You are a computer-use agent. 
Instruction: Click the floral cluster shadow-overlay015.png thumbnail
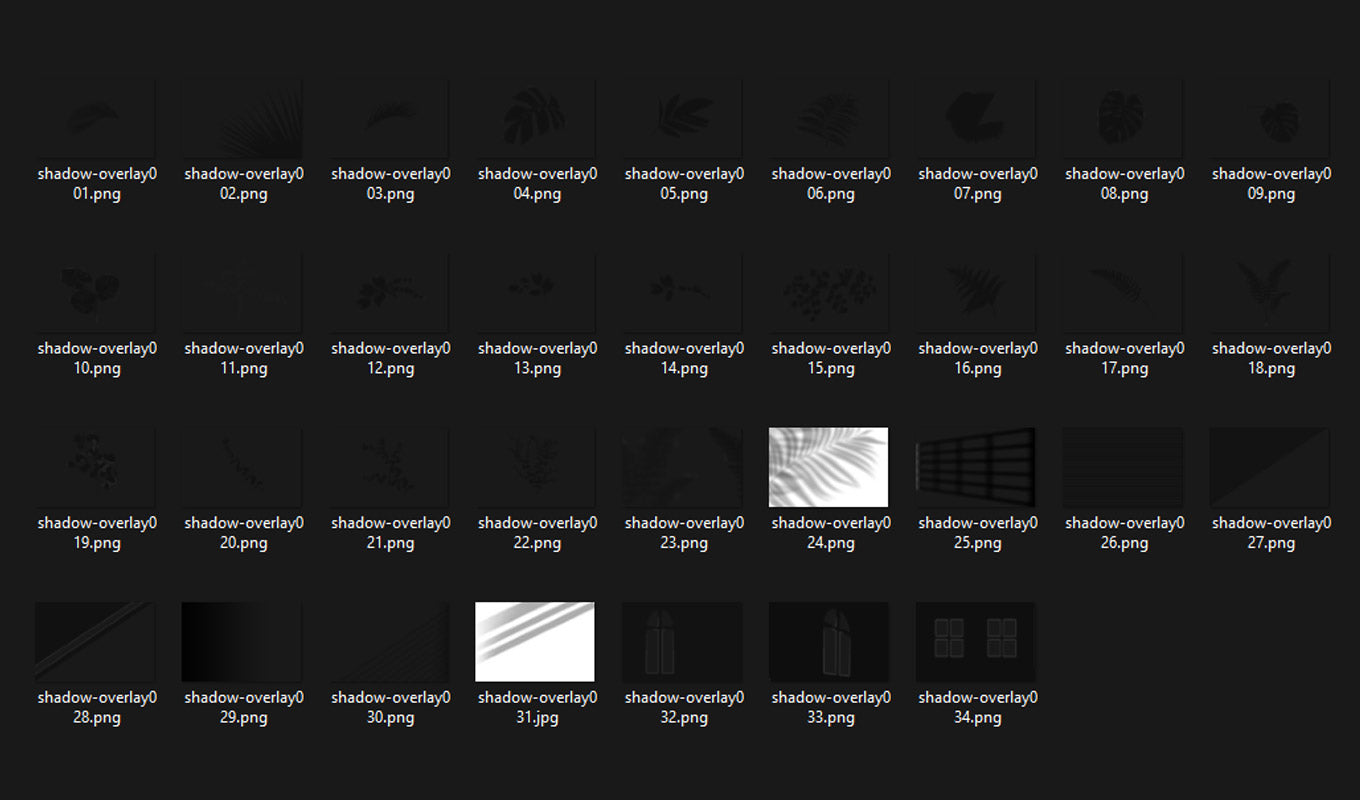click(x=828, y=290)
